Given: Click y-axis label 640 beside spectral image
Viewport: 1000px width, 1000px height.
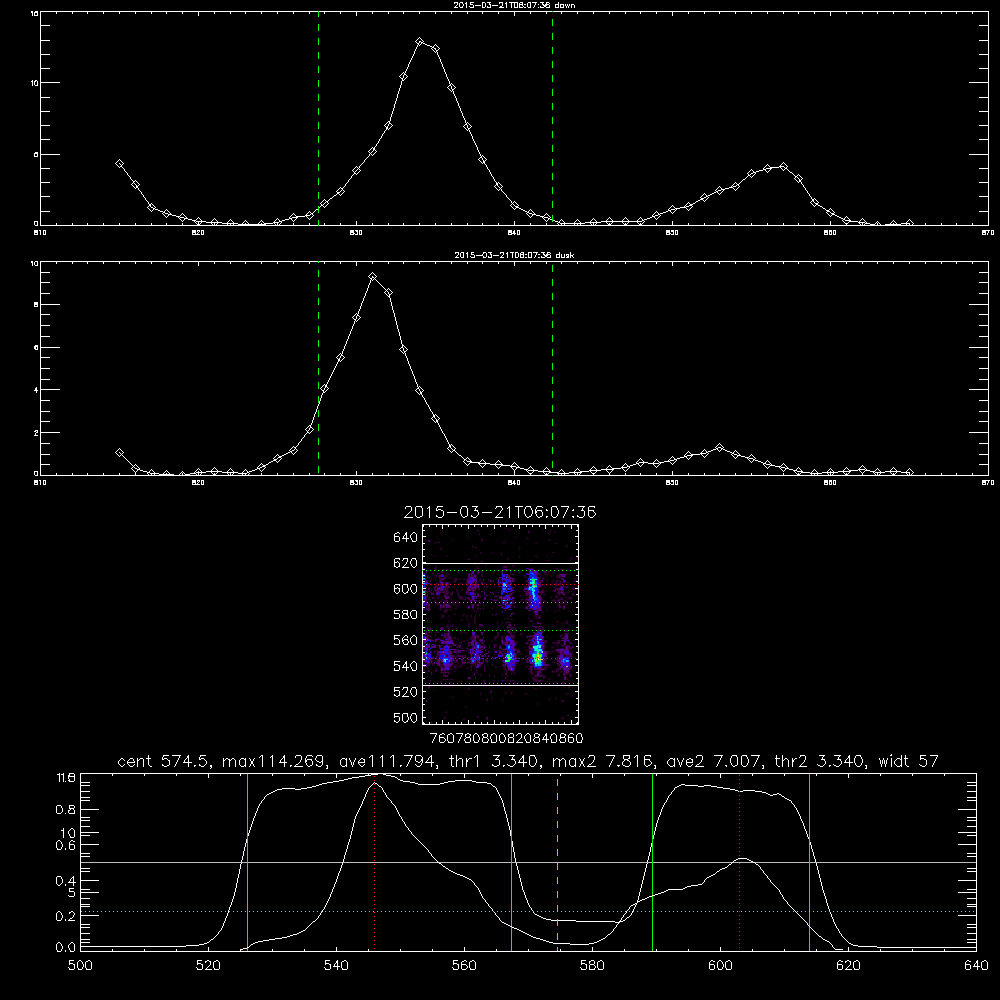Looking at the screenshot, I should [x=406, y=538].
